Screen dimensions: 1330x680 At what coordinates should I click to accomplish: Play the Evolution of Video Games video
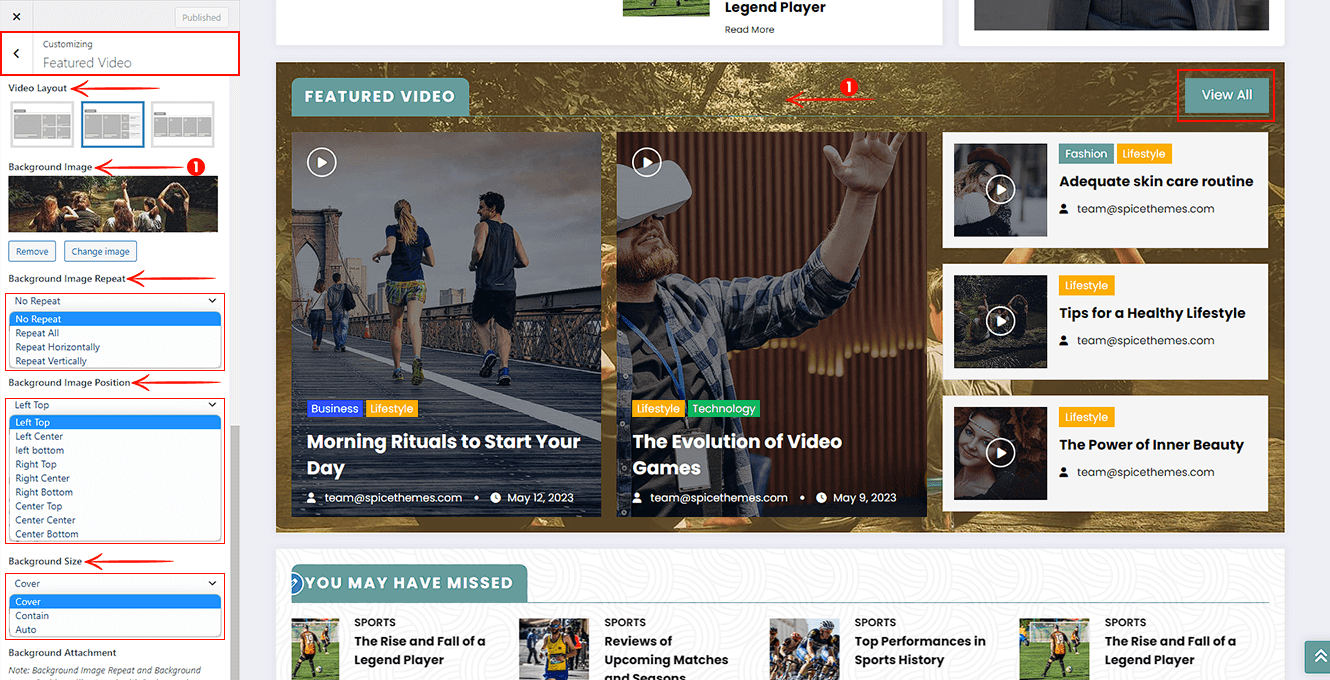647,162
